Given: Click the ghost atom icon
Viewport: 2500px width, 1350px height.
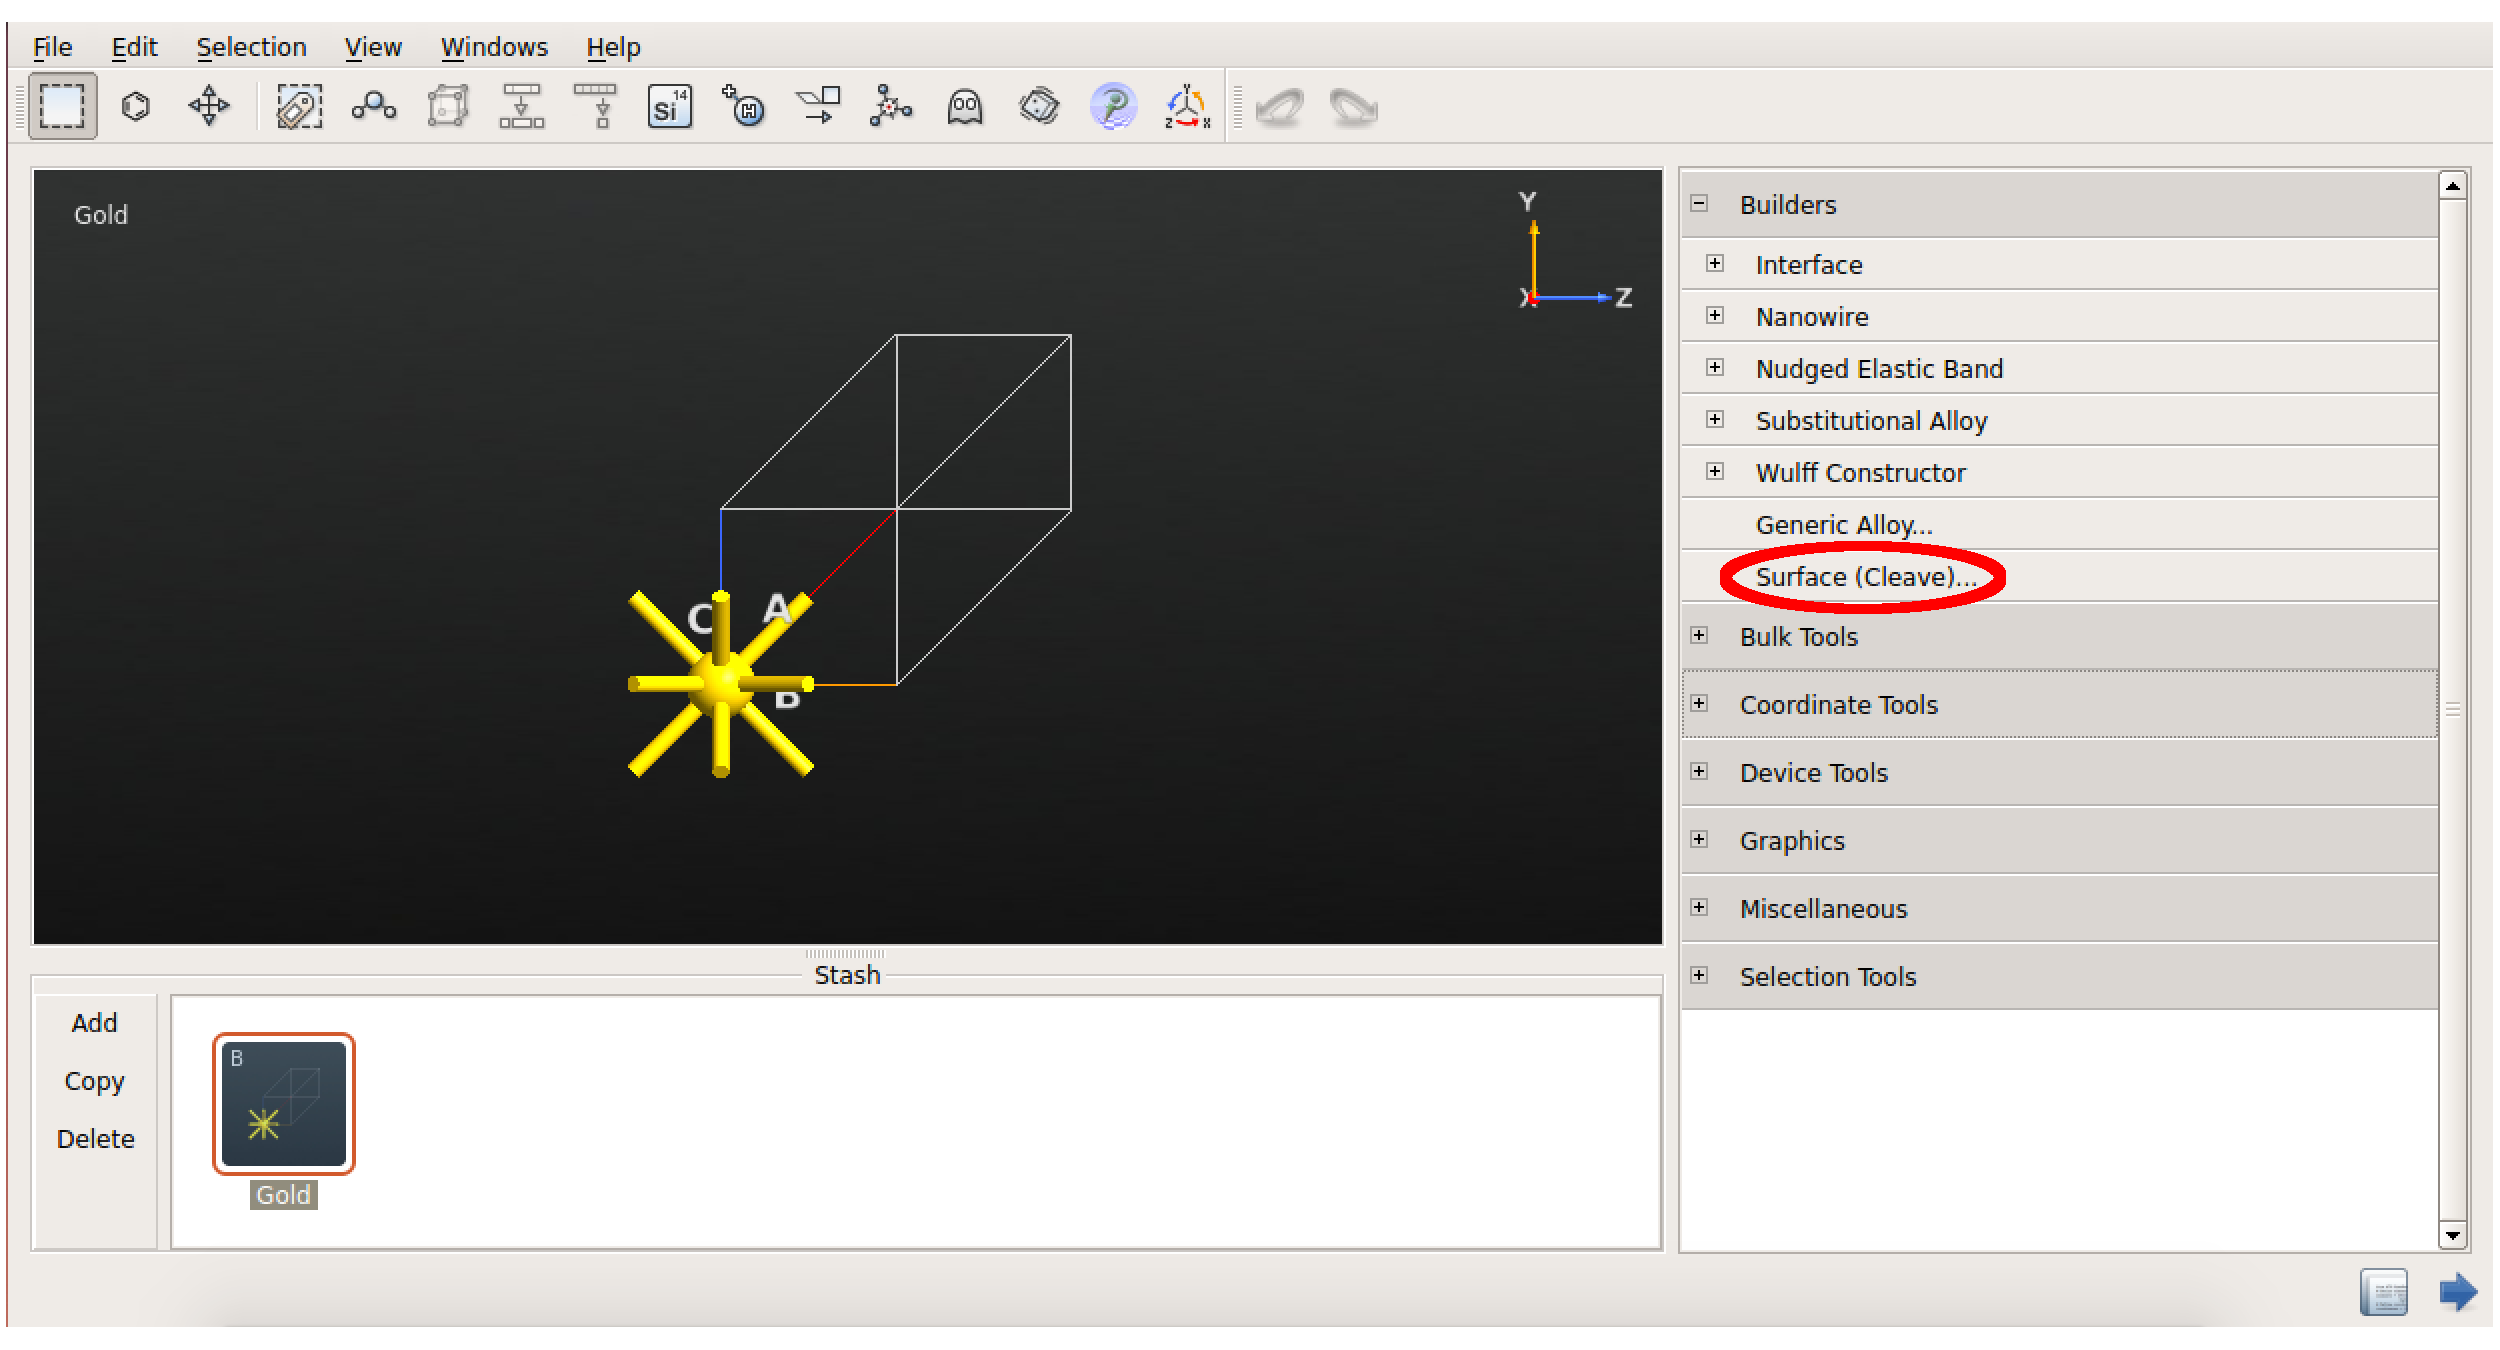Looking at the screenshot, I should (x=965, y=106).
